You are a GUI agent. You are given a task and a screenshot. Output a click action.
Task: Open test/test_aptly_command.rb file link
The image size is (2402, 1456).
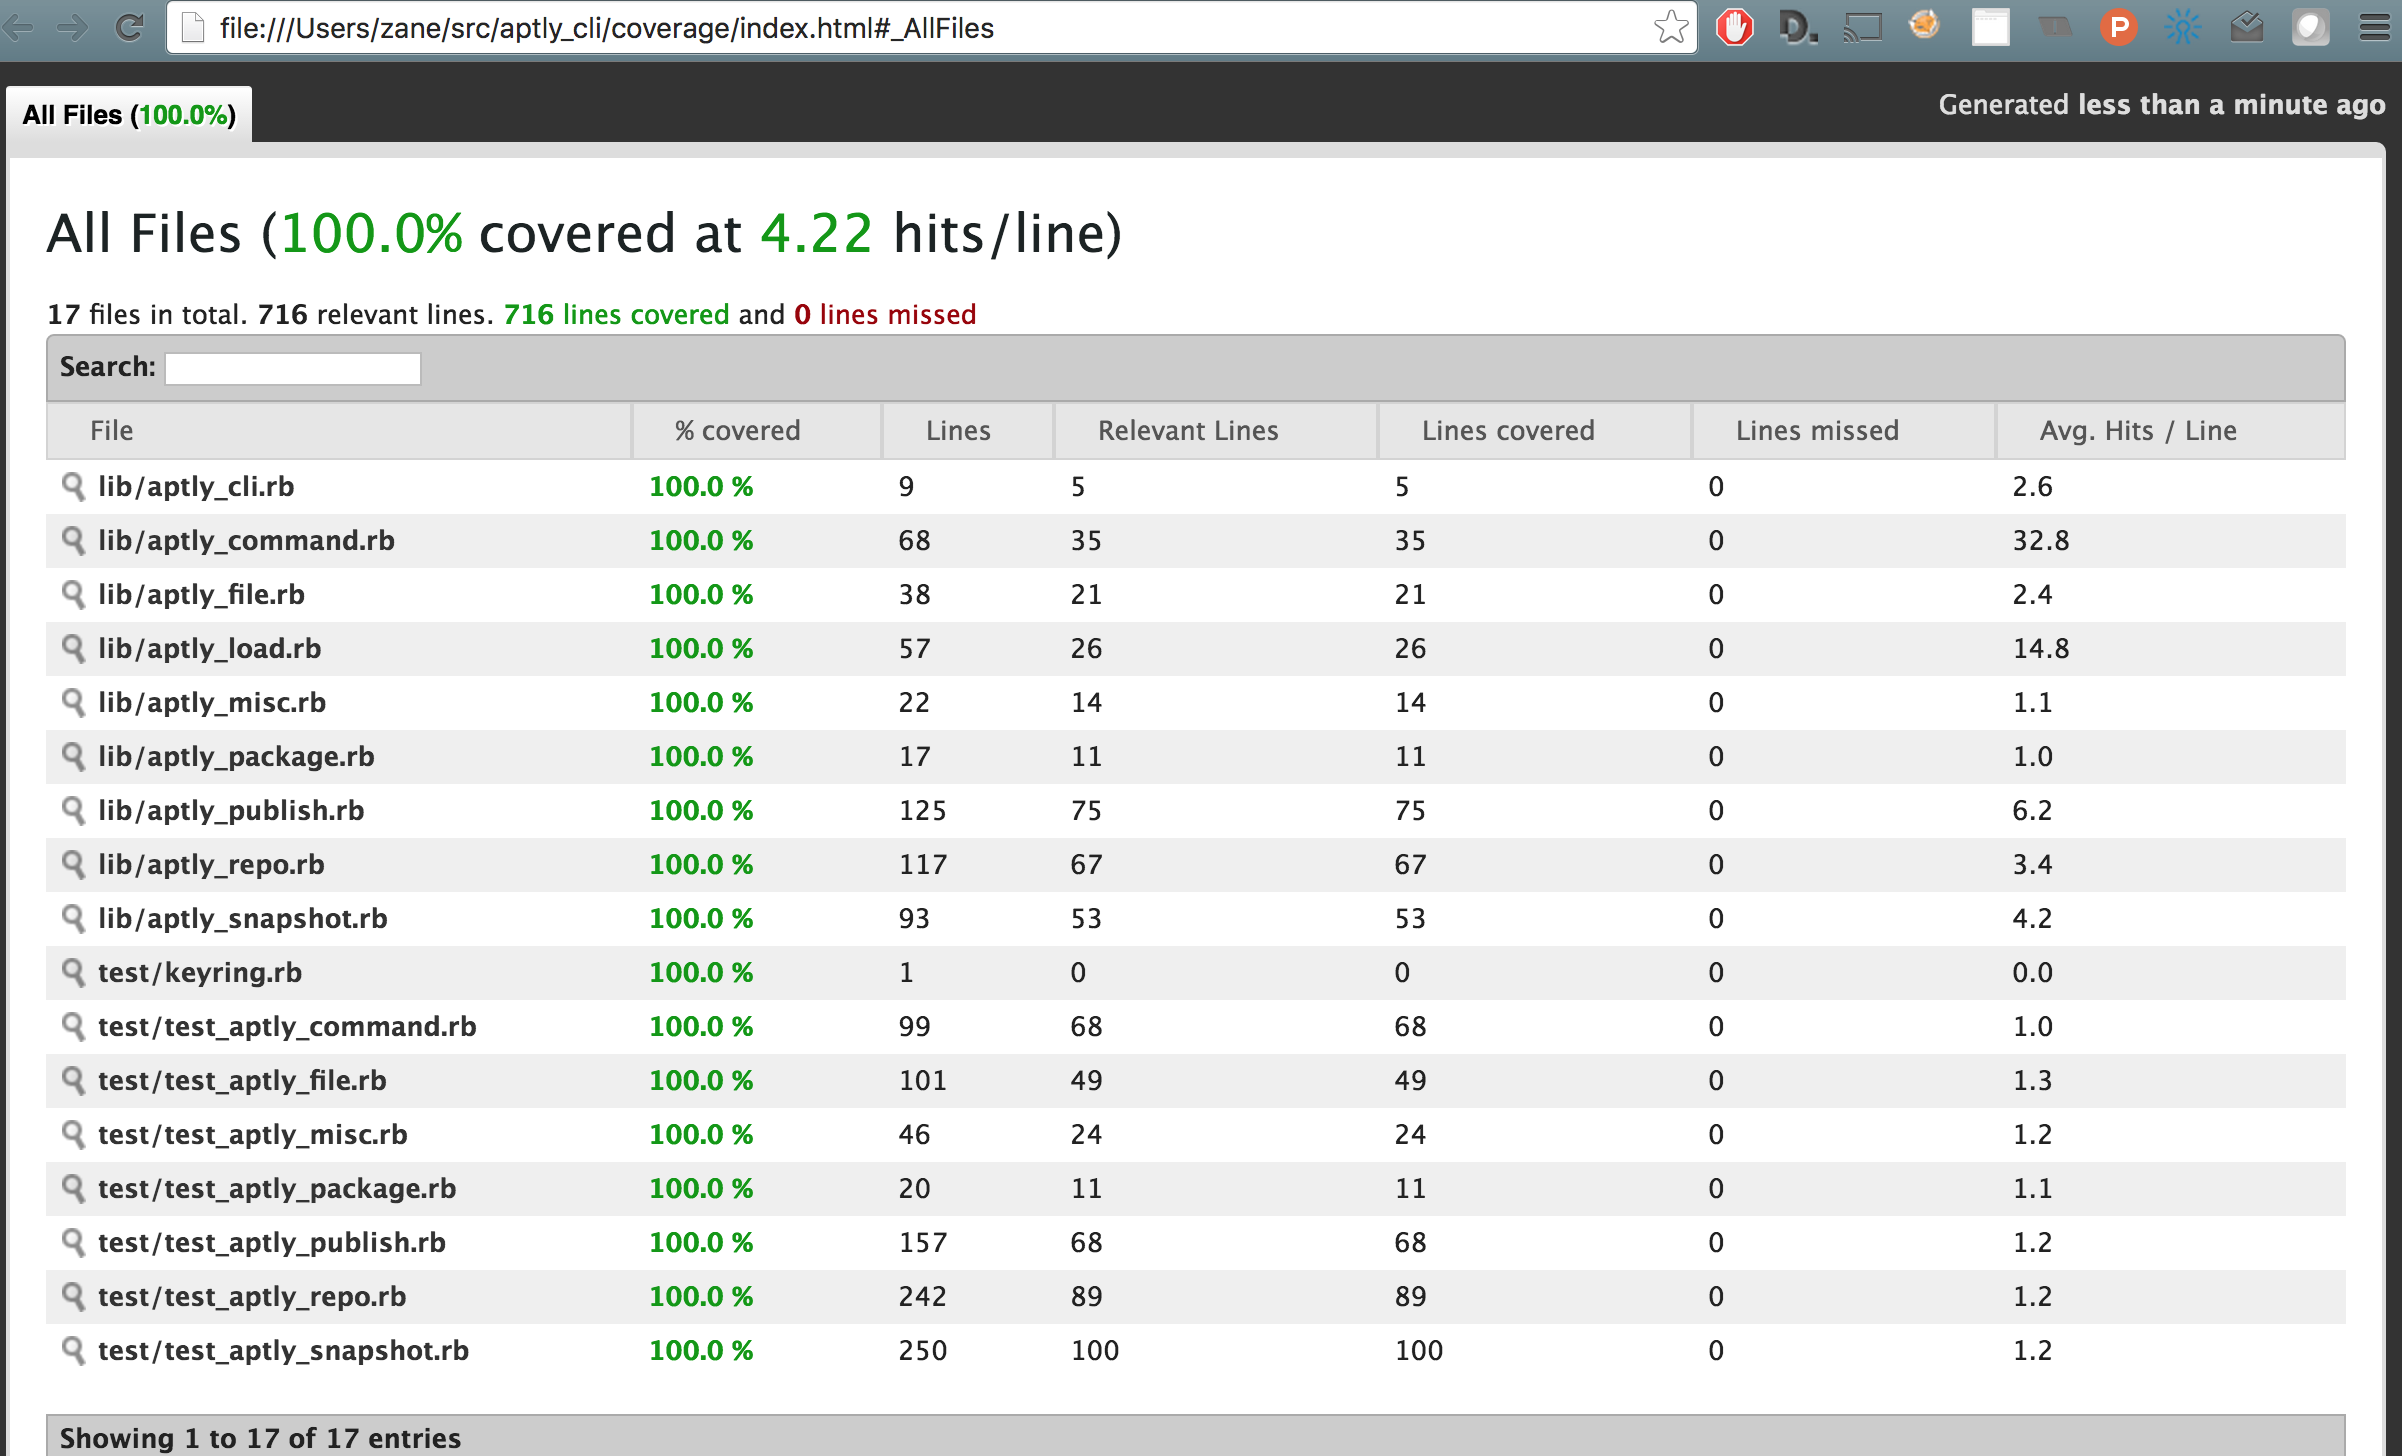287,1027
